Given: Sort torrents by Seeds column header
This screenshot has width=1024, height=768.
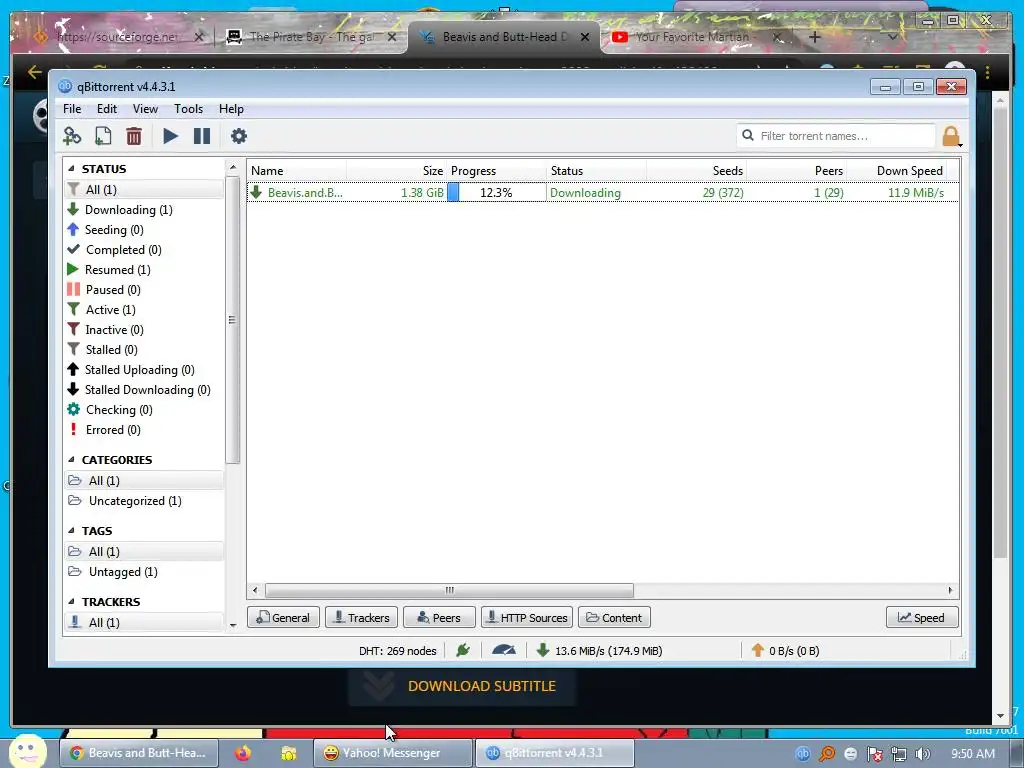Looking at the screenshot, I should [x=697, y=170].
